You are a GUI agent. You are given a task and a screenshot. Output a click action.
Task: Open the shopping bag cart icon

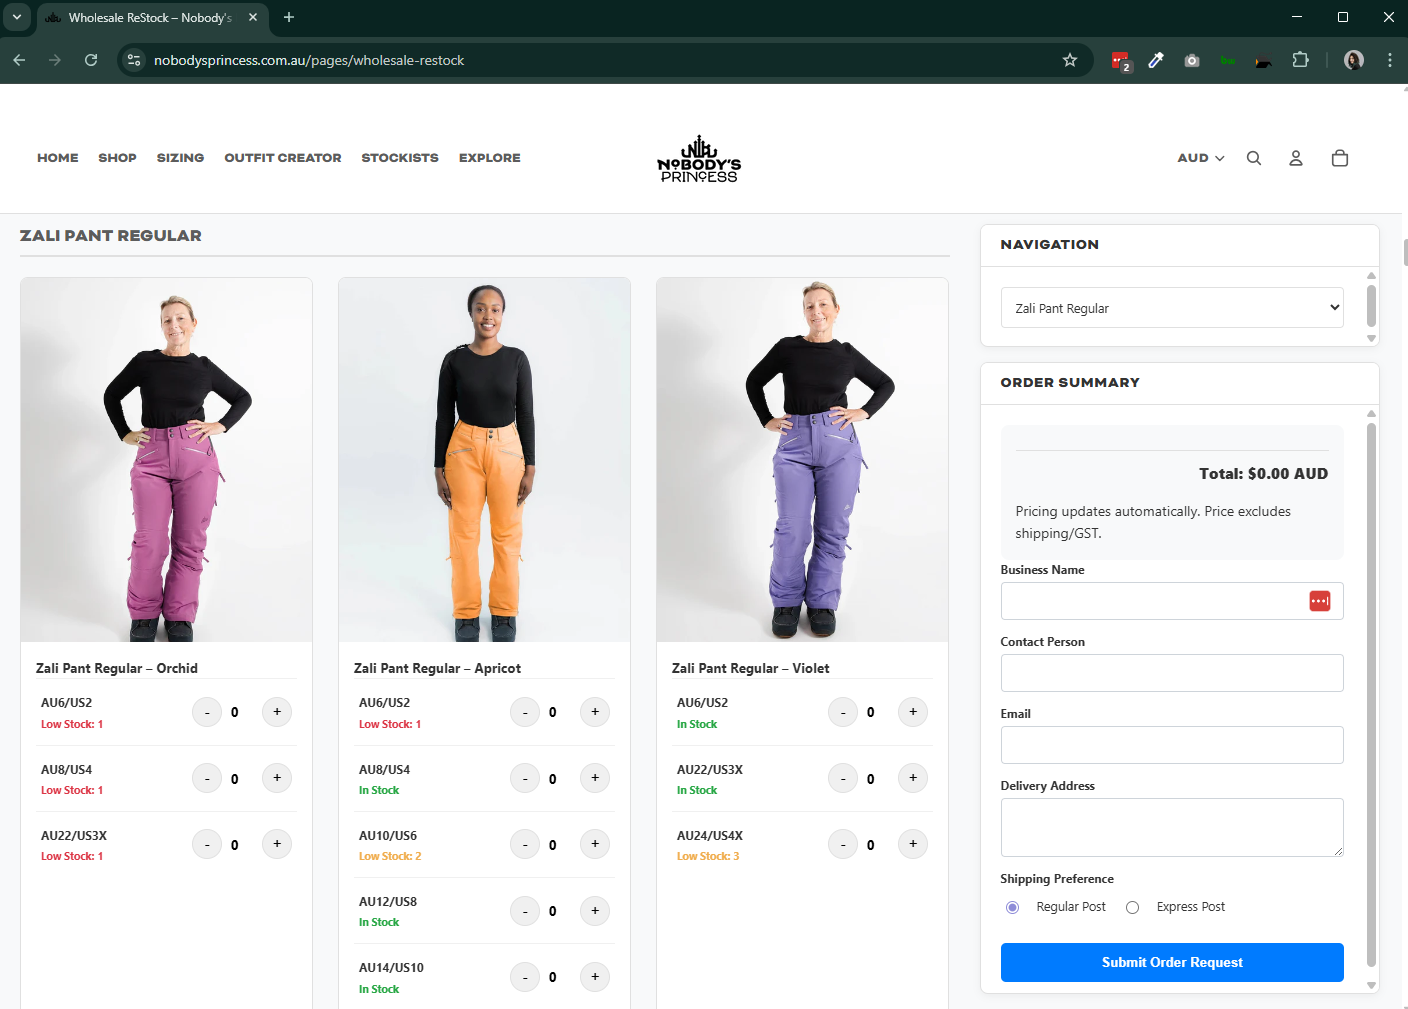pyautogui.click(x=1340, y=158)
